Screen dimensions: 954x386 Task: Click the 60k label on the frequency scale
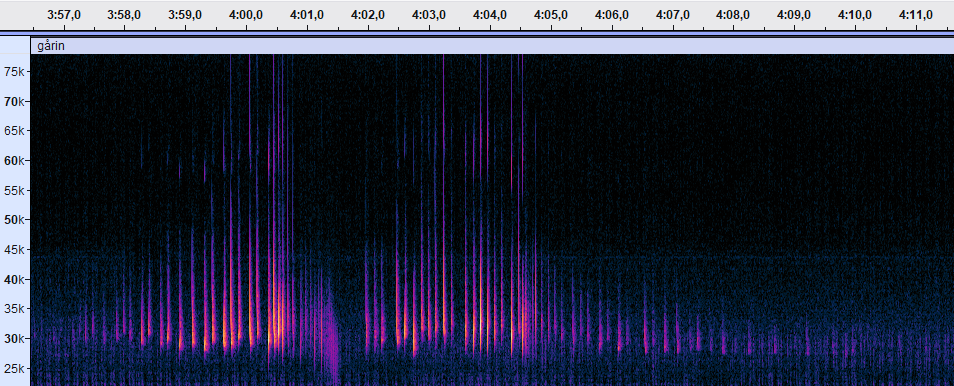coord(13,161)
